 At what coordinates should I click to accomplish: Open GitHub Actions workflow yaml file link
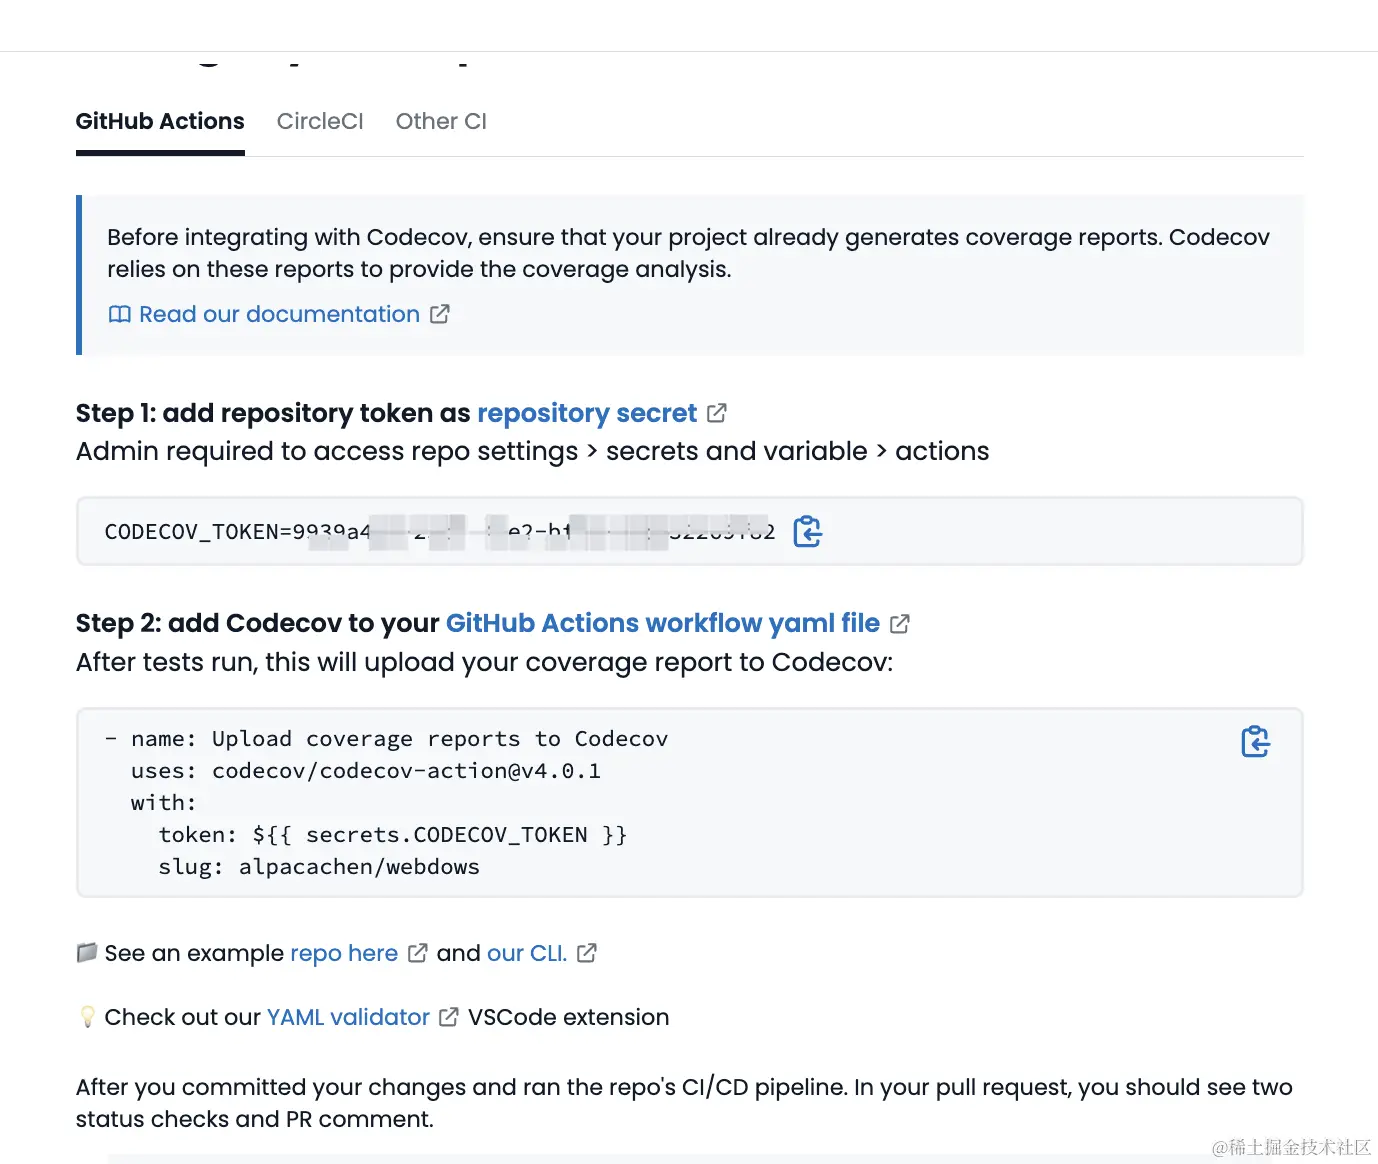click(x=662, y=624)
